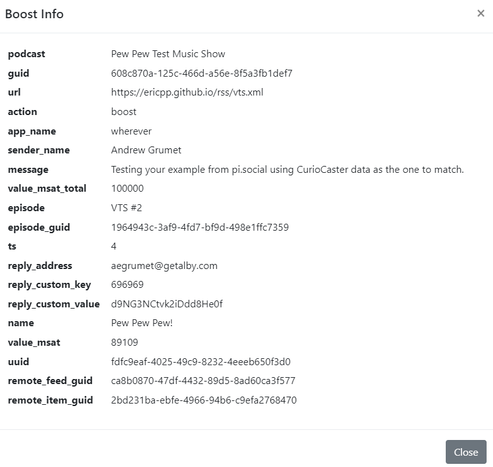Viewport: 493px width, 467px height.
Task: Click the sender name Andrew Grumet
Action: point(146,150)
